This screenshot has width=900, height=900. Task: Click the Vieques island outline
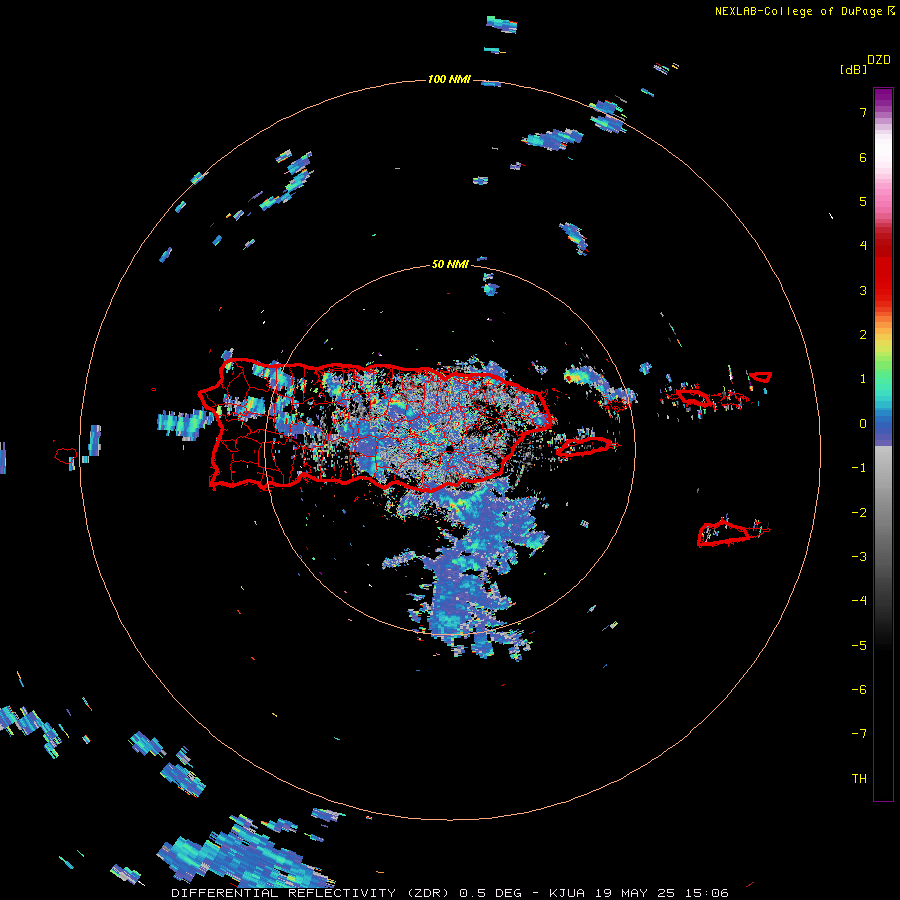[585, 447]
